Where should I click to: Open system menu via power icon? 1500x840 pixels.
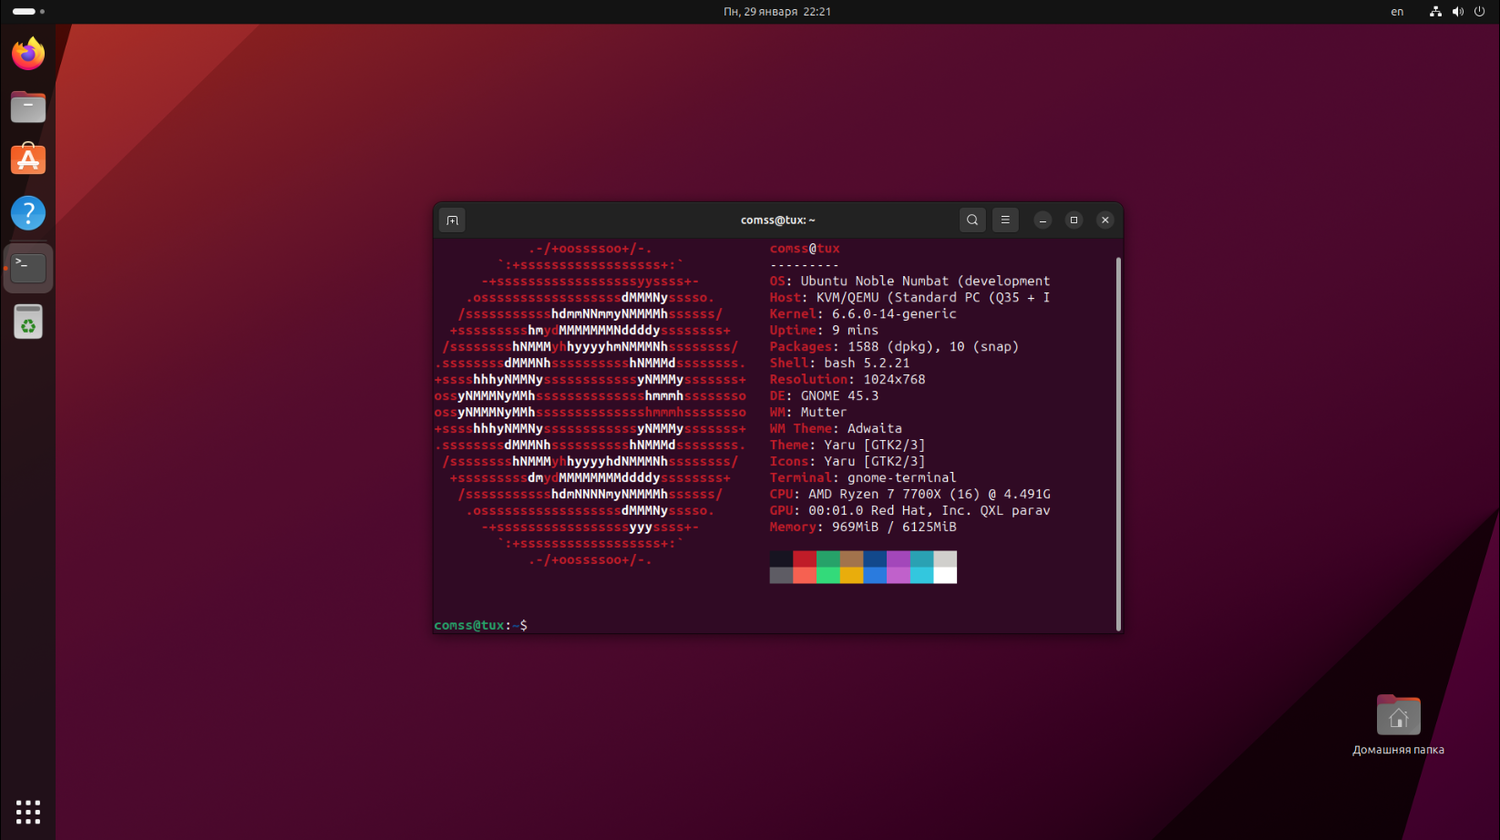(x=1480, y=12)
